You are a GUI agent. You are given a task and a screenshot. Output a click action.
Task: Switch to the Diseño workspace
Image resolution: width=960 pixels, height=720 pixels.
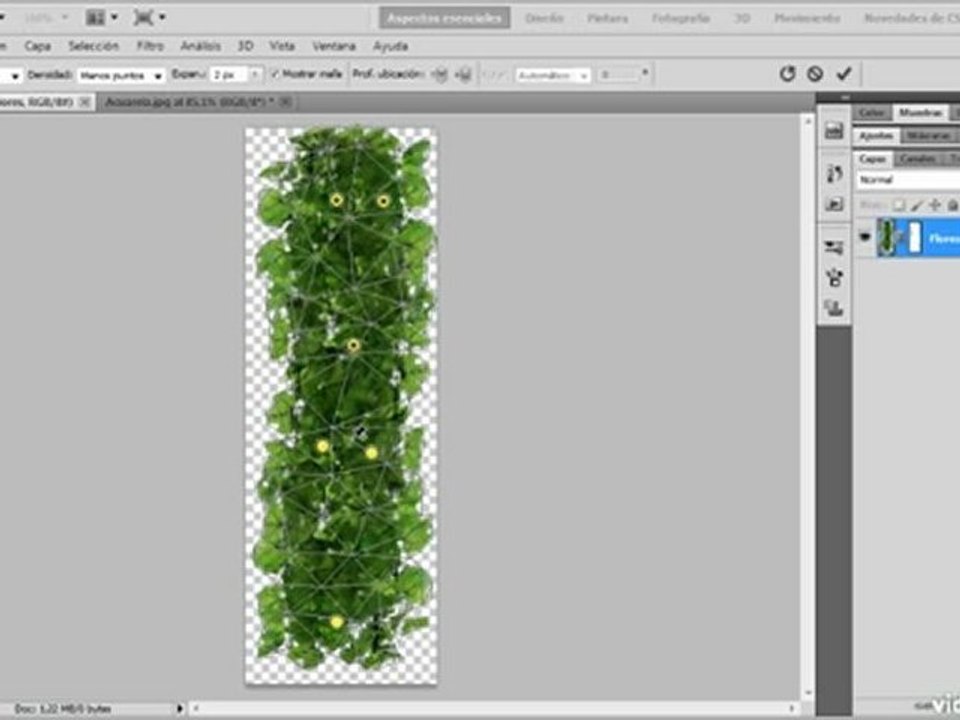point(544,18)
